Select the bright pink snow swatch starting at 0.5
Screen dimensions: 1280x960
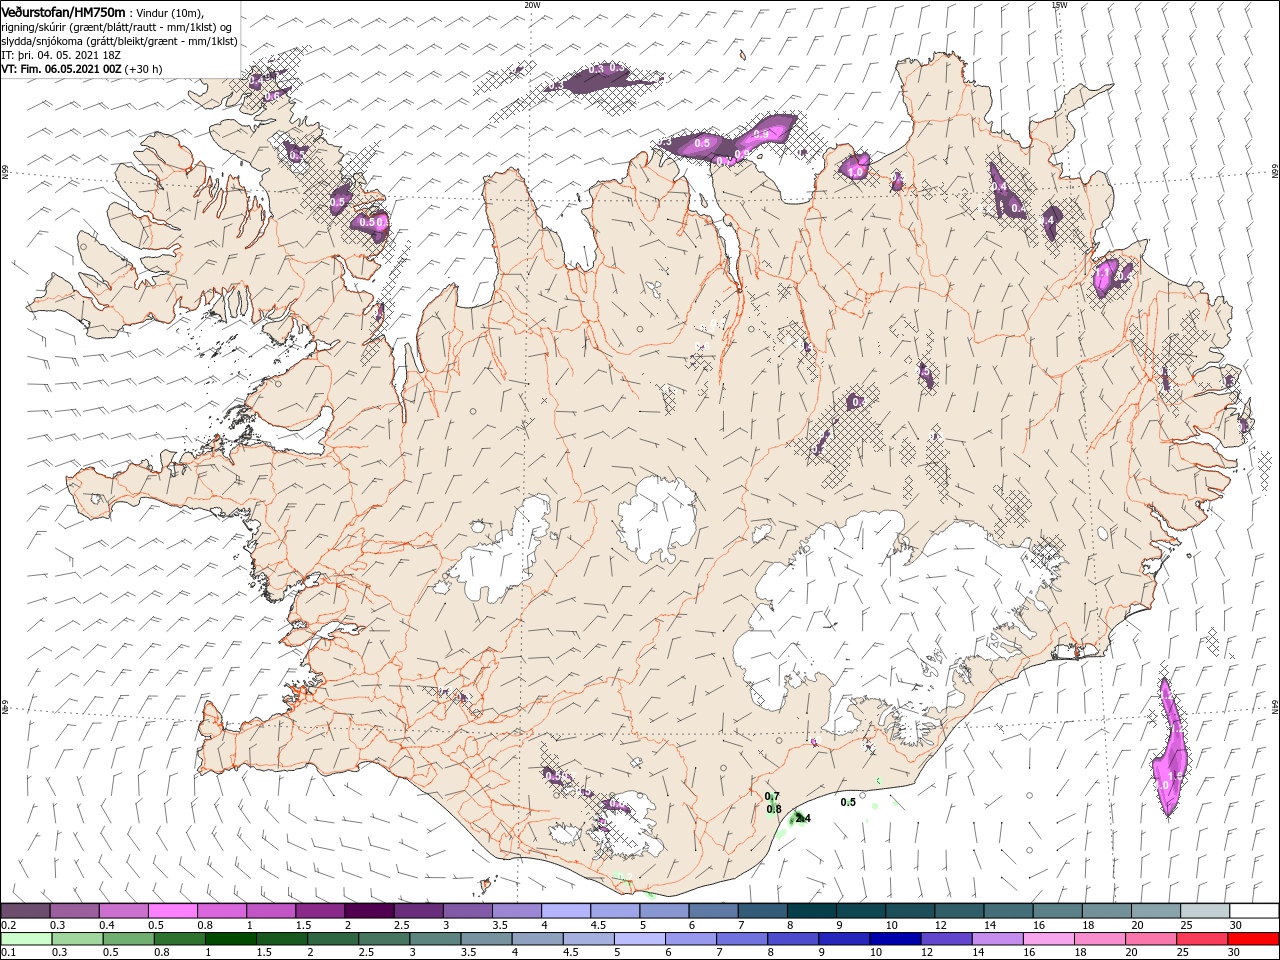[x=172, y=911]
